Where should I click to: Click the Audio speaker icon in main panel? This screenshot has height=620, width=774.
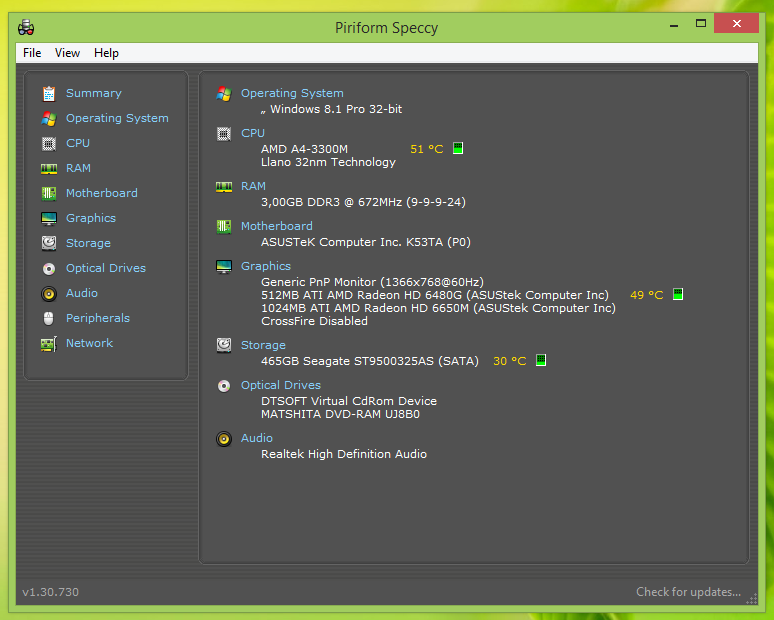tap(224, 438)
